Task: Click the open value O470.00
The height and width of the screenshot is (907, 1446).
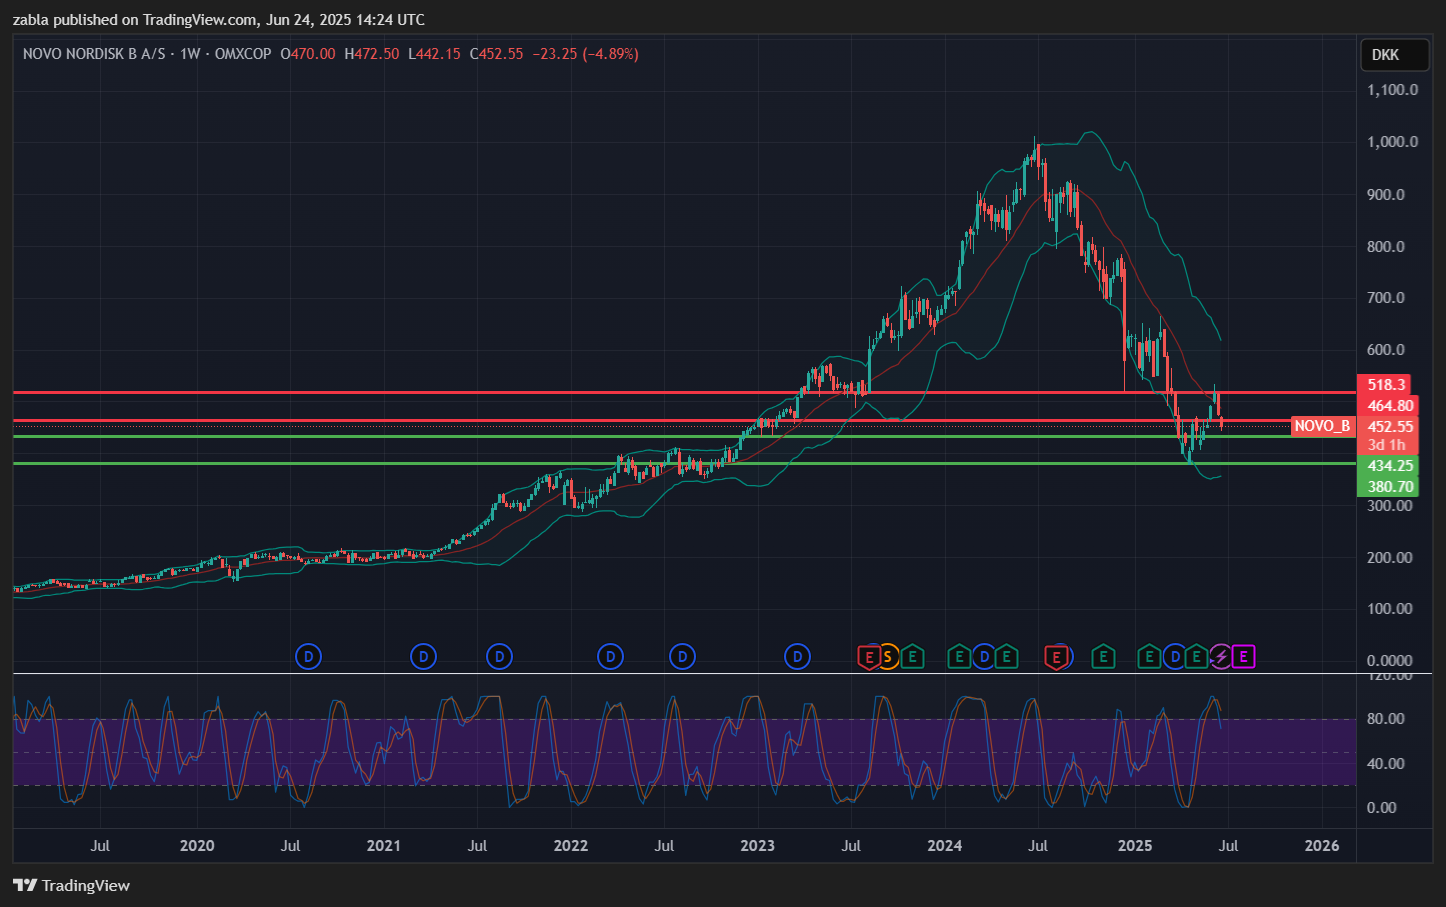Action: (308, 54)
